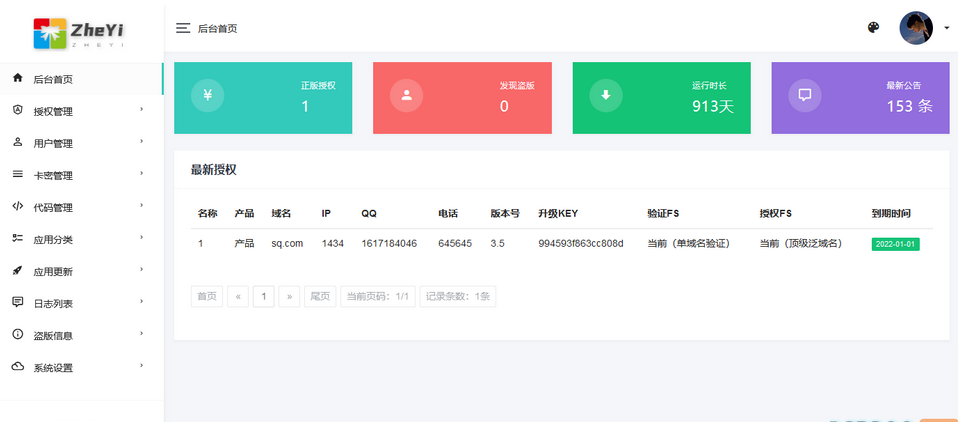Screen dimensions: 961x422
Task: Click the hamburger menu toggle icon
Action: pyautogui.click(x=183, y=28)
